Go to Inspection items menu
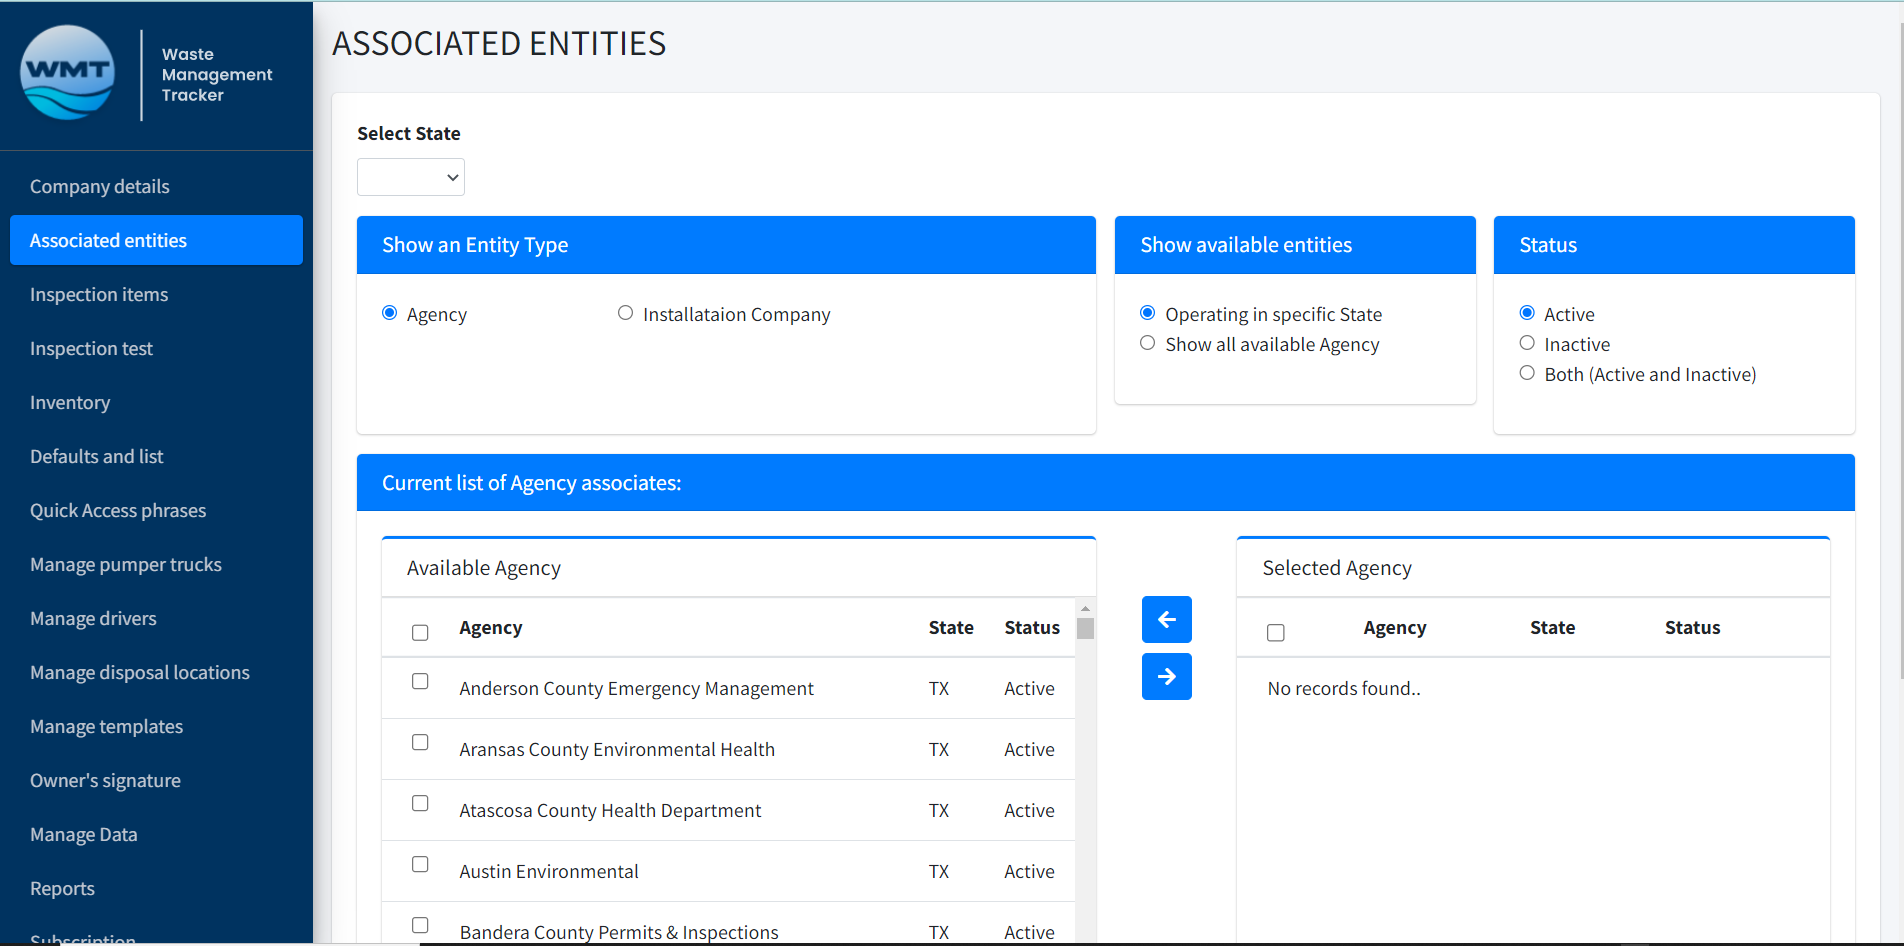 (99, 295)
